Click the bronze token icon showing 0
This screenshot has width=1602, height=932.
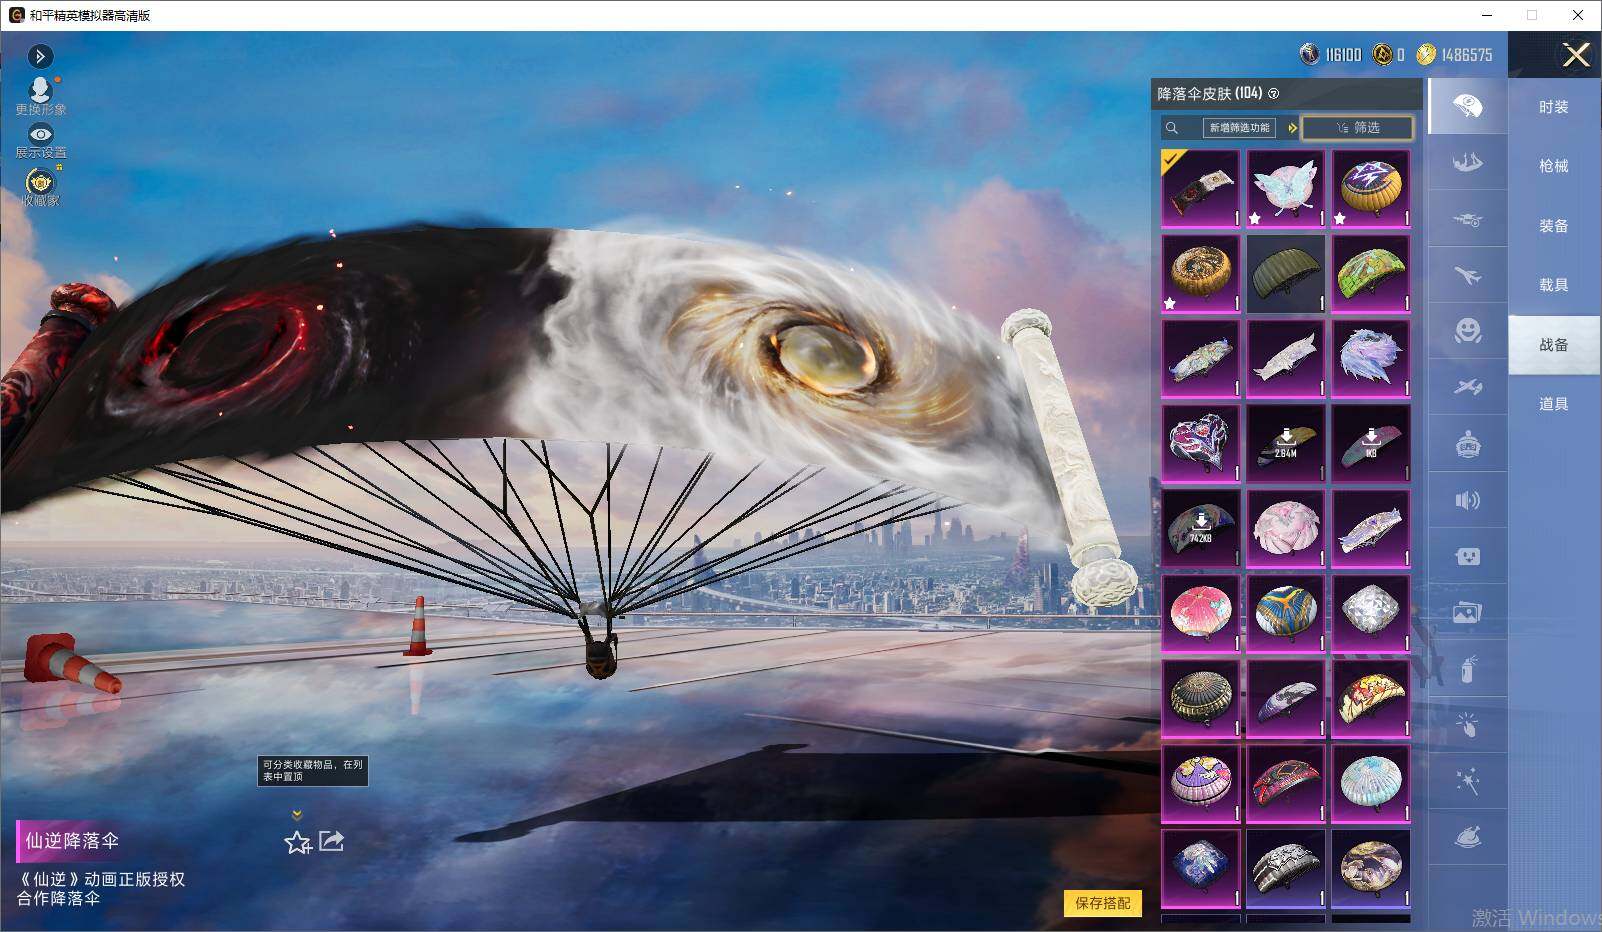pyautogui.click(x=1383, y=54)
